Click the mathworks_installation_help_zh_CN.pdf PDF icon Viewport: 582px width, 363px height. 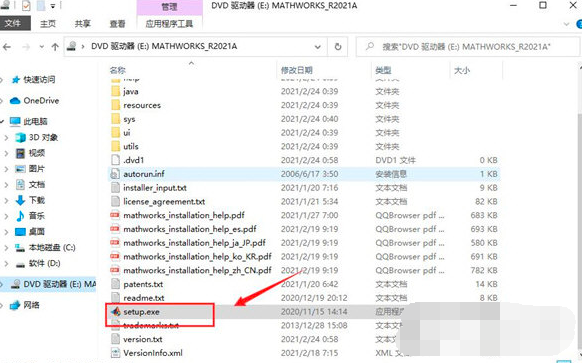(x=115, y=270)
